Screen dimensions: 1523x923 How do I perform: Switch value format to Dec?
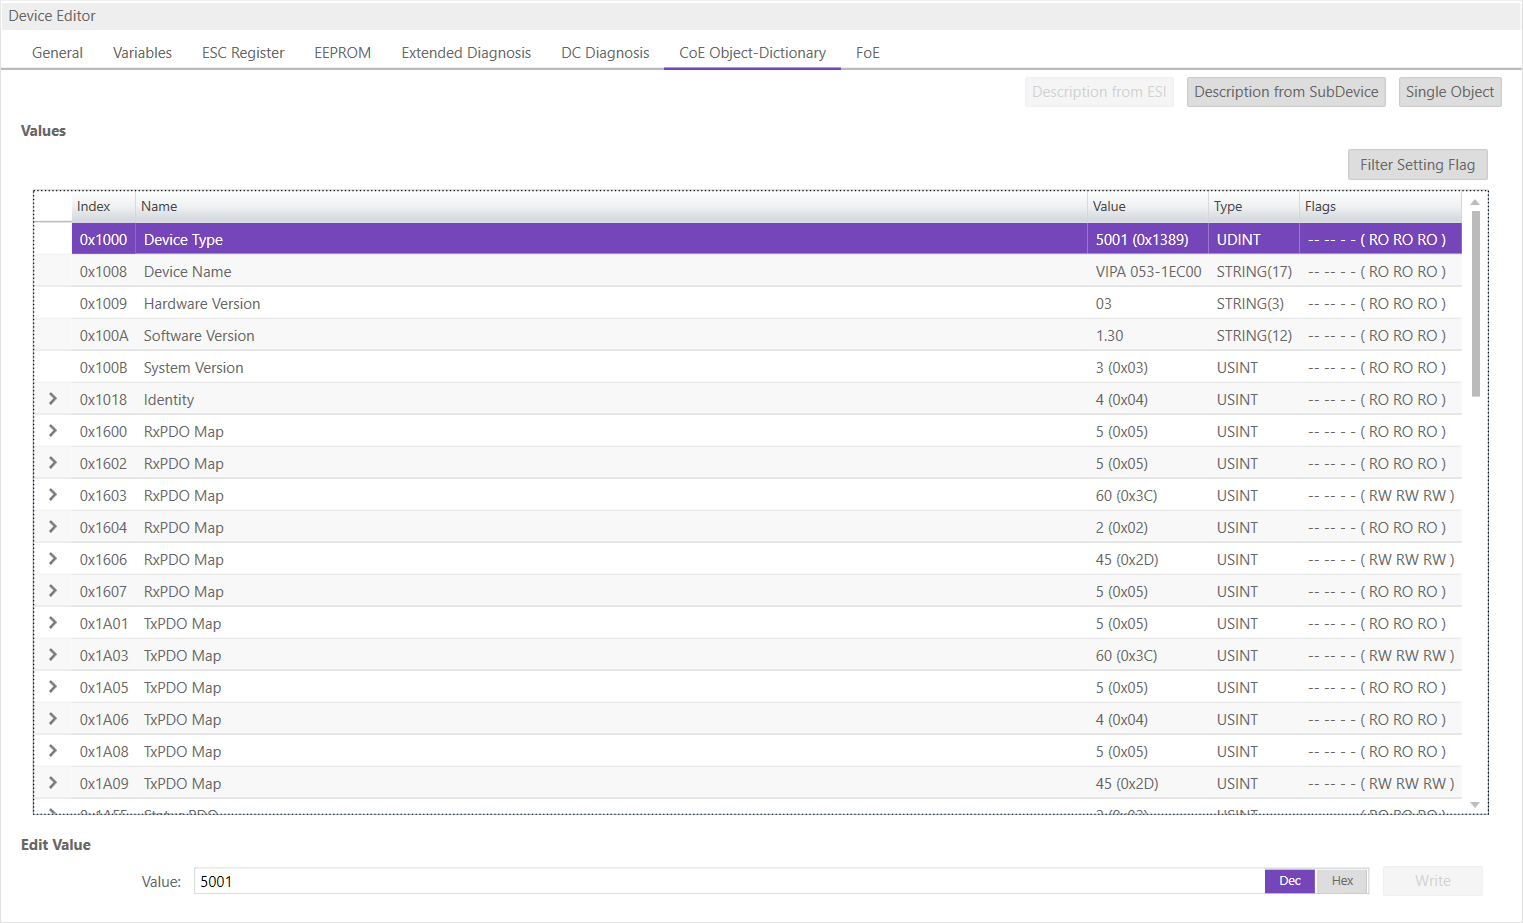pos(1289,881)
